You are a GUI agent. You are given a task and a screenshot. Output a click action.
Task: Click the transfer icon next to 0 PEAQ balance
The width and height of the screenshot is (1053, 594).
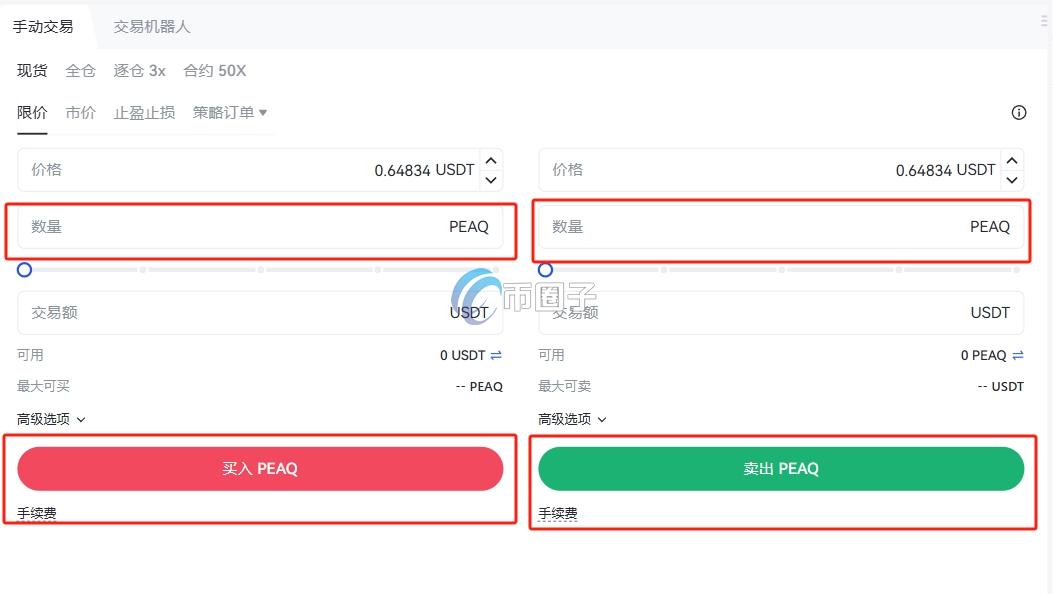point(1017,355)
